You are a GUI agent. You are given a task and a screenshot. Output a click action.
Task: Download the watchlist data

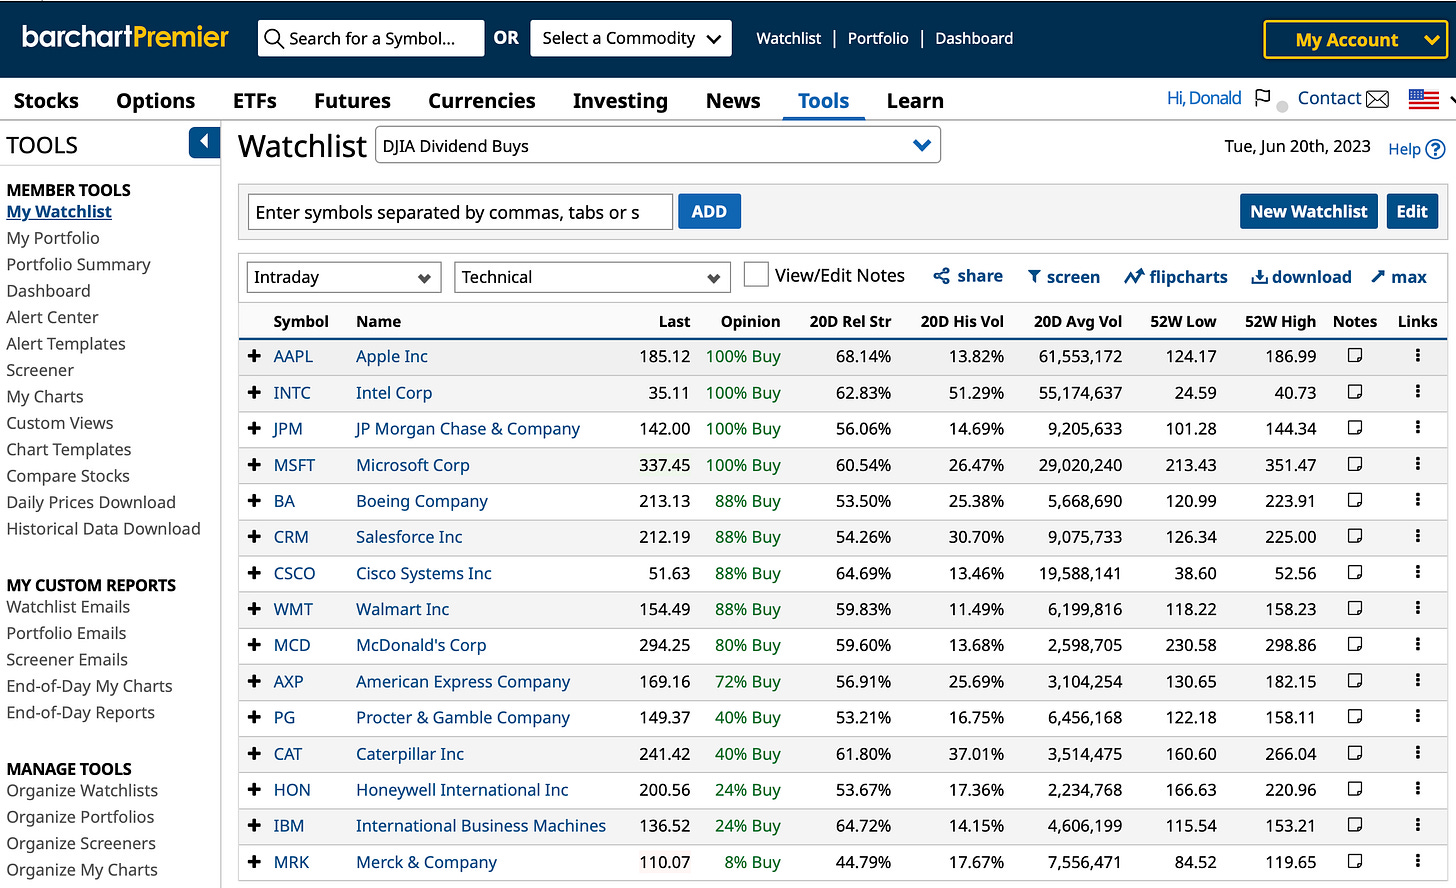click(1301, 277)
